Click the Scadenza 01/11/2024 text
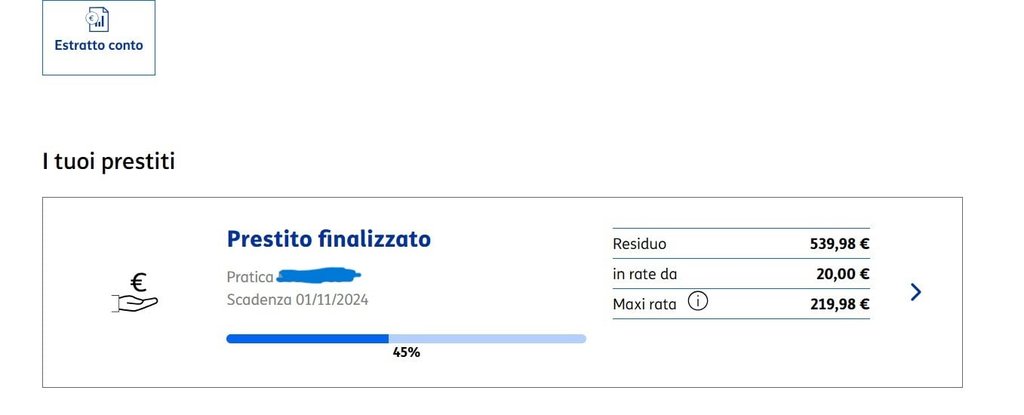This screenshot has height=415, width=1024. pos(297,300)
